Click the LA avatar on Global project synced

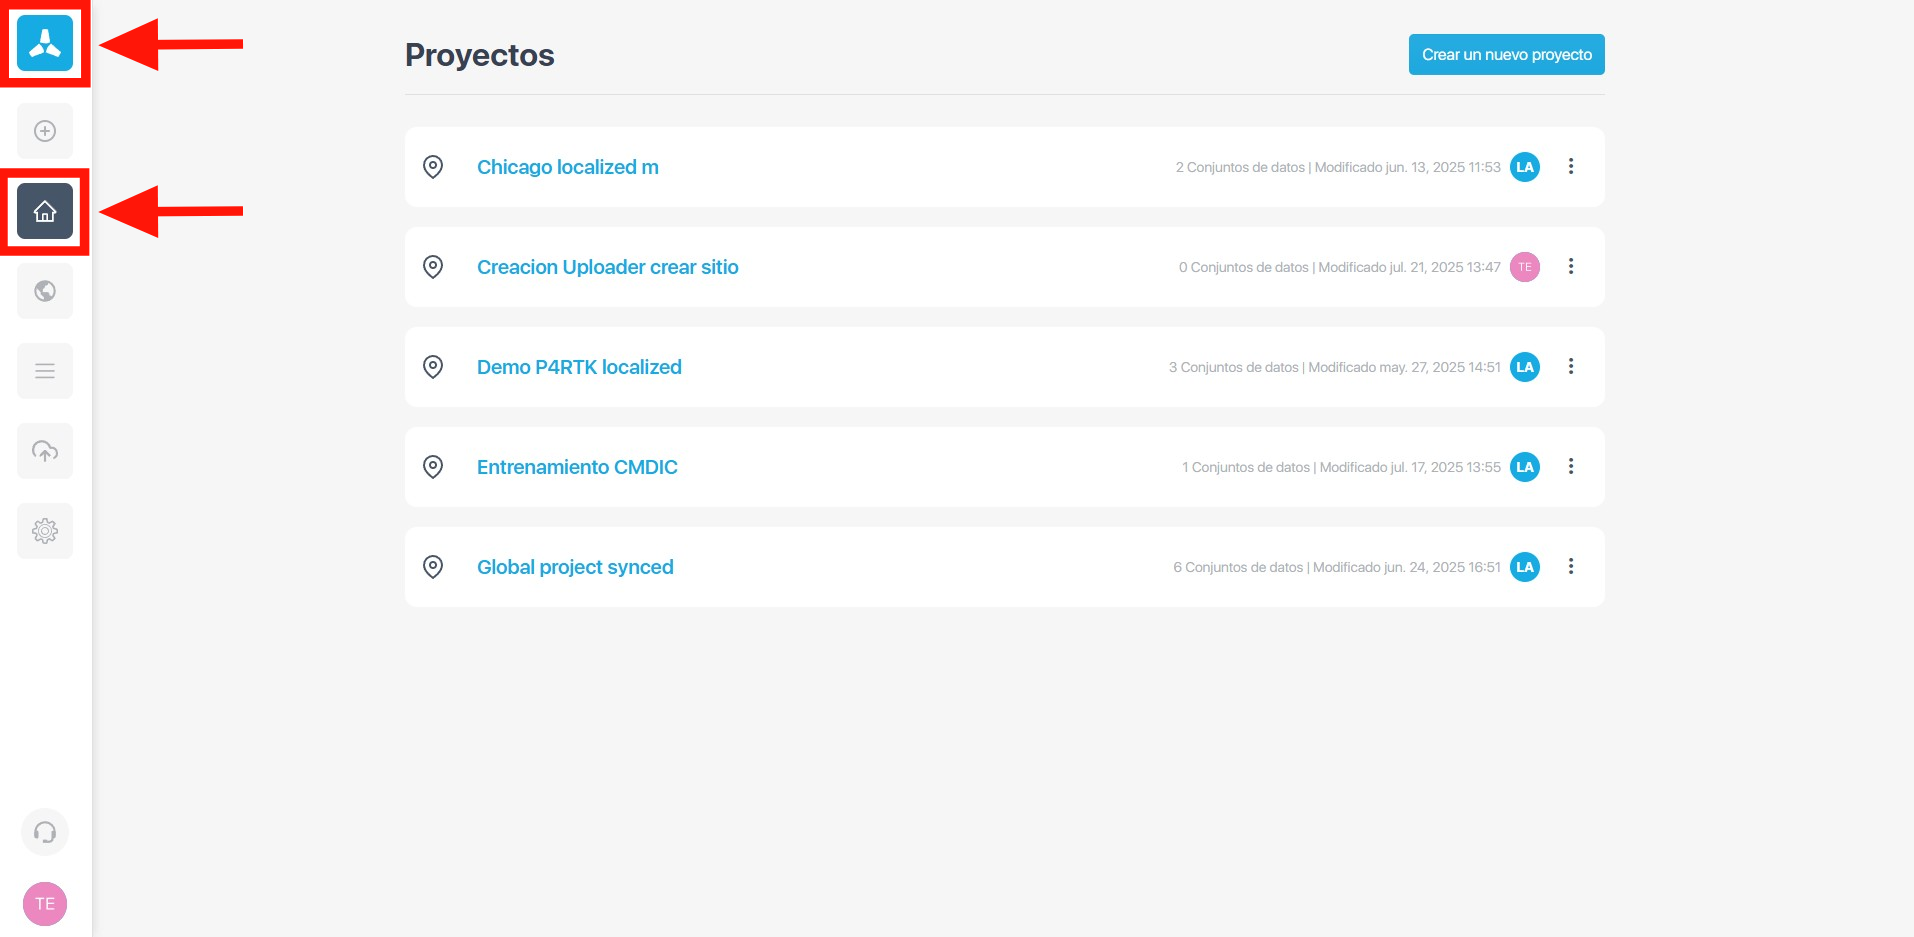click(1524, 566)
